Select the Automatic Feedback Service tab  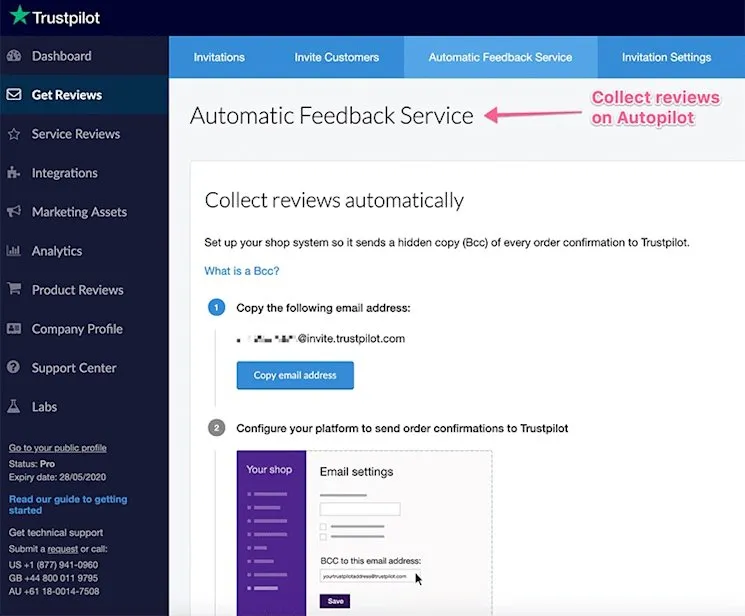click(500, 57)
